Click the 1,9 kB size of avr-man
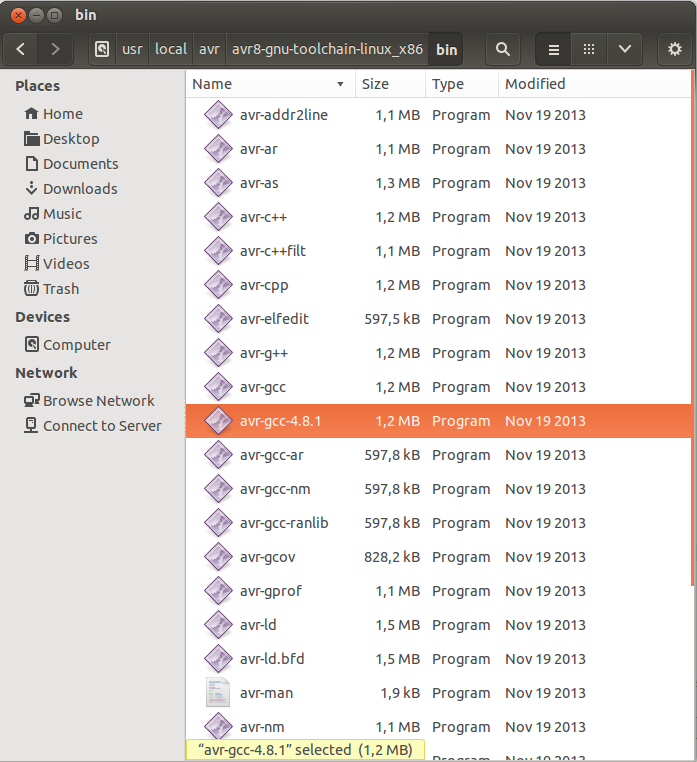Viewport: 697px width, 762px height. click(400, 693)
